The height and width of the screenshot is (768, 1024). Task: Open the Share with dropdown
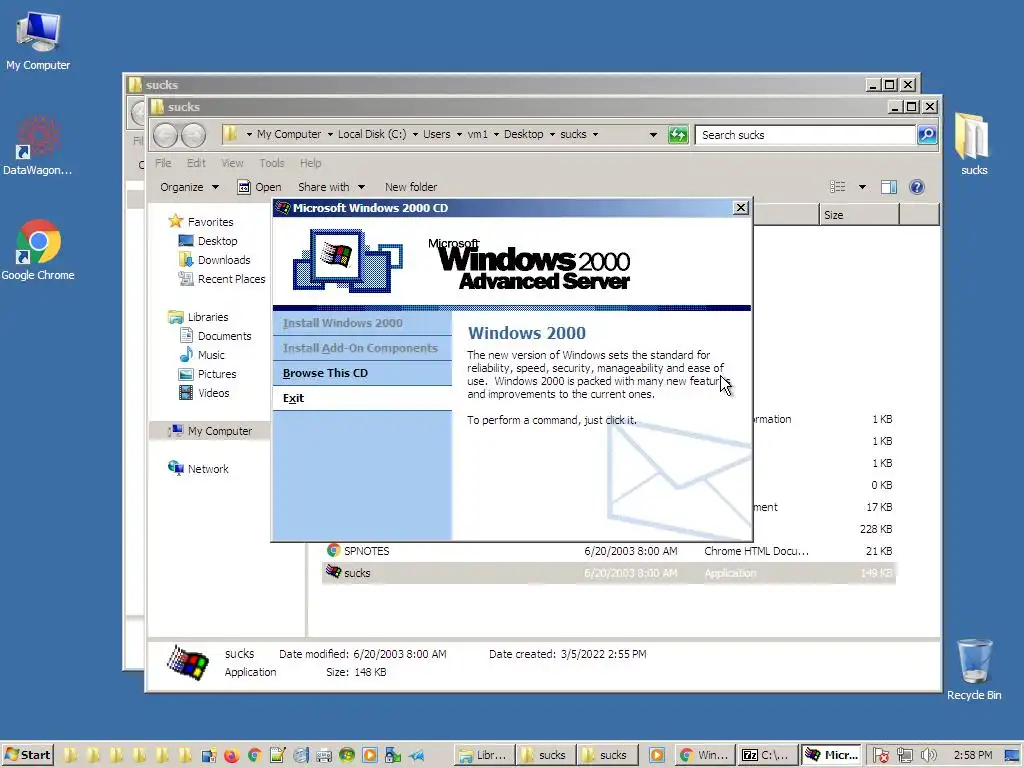(x=331, y=187)
